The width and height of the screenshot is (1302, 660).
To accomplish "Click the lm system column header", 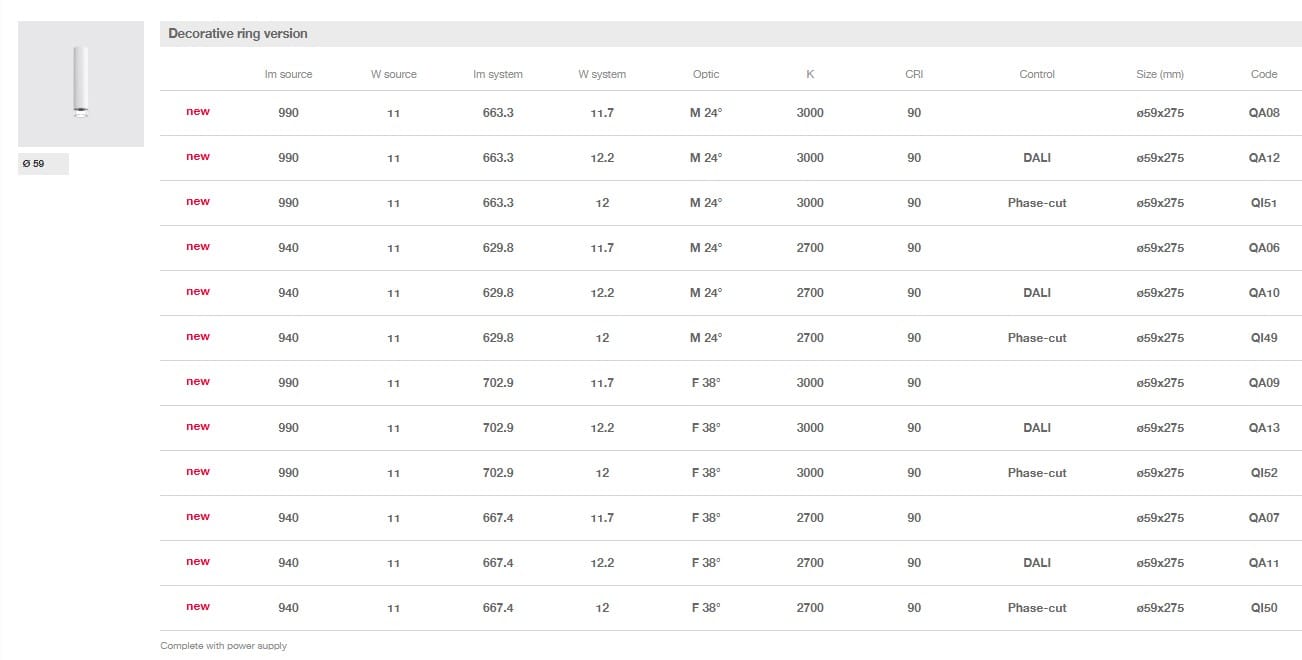I will 498,74.
